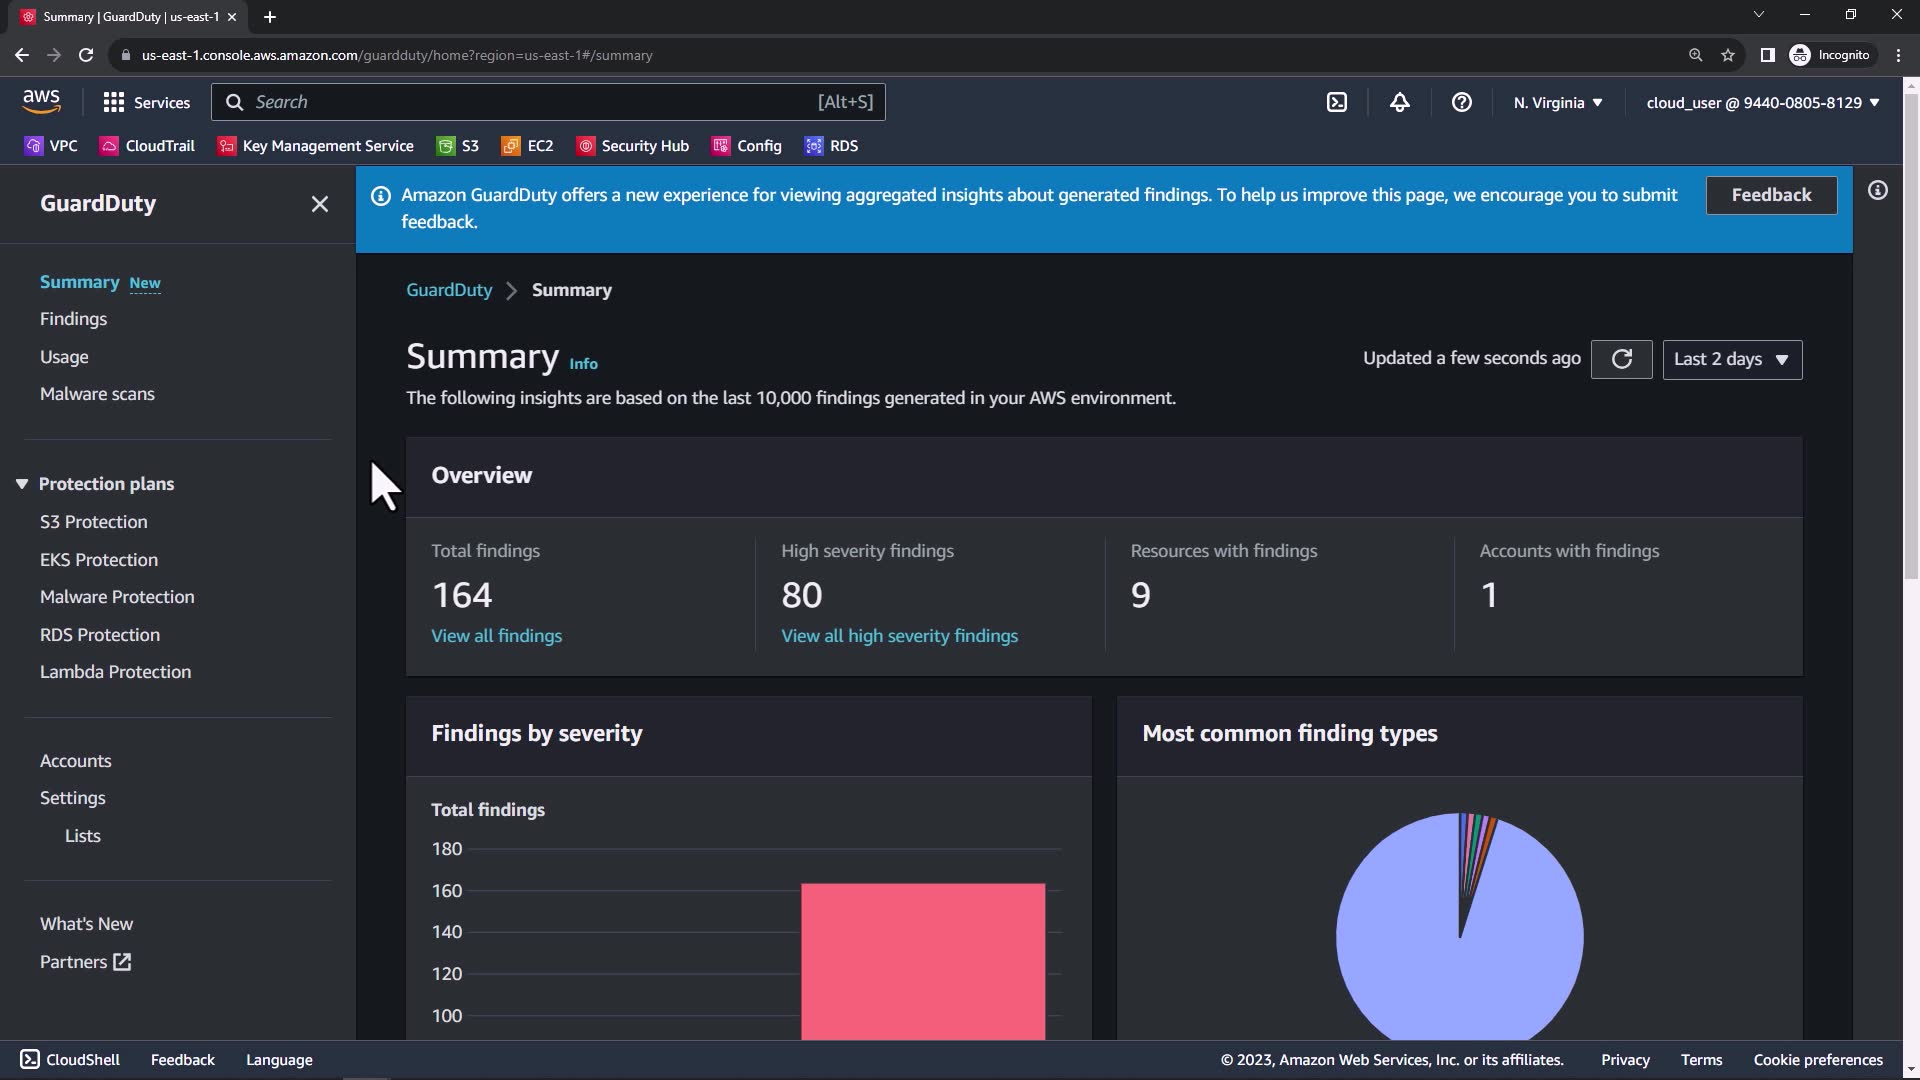This screenshot has height=1080, width=1920.
Task: Refresh the Summary insights
Action: coord(1621,359)
